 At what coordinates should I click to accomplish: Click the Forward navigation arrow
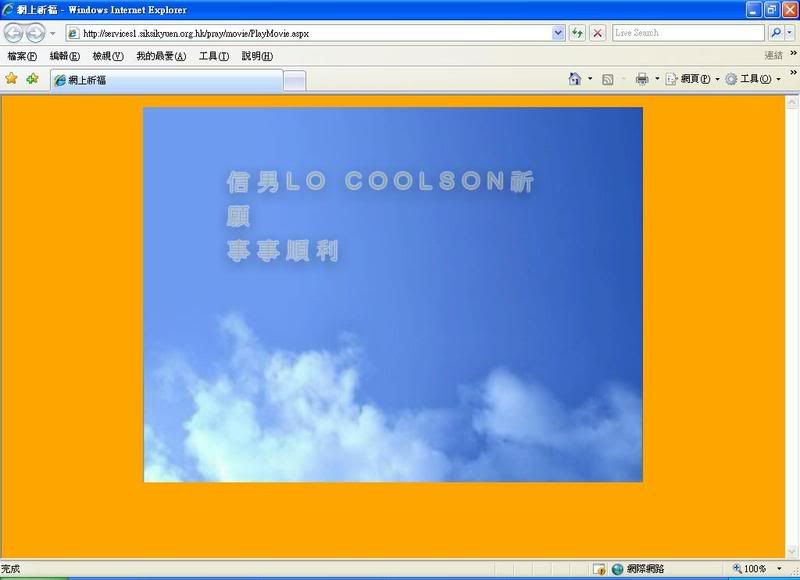35,33
